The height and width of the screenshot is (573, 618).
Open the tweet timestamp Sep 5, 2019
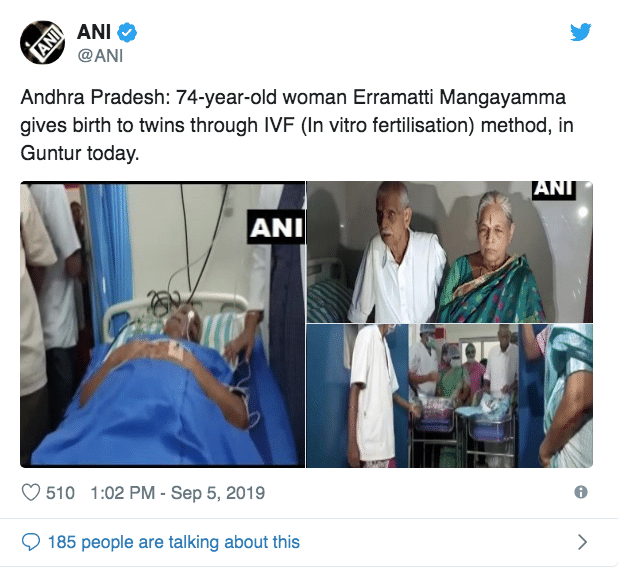(218, 493)
